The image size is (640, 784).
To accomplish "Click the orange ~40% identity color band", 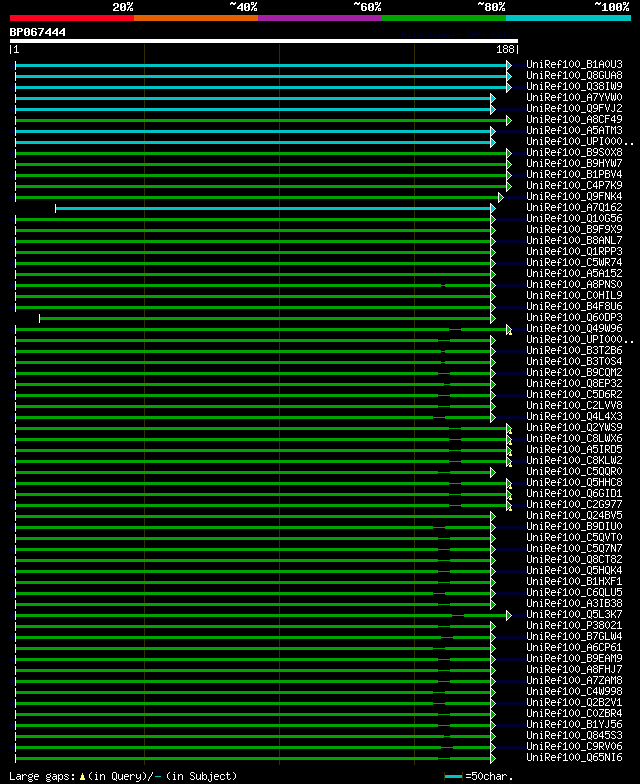I will (196, 18).
